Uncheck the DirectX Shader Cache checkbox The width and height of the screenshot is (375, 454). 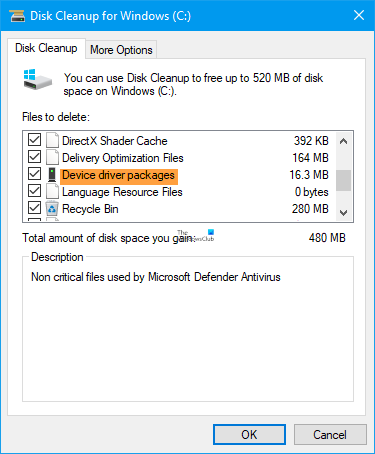pos(34,140)
